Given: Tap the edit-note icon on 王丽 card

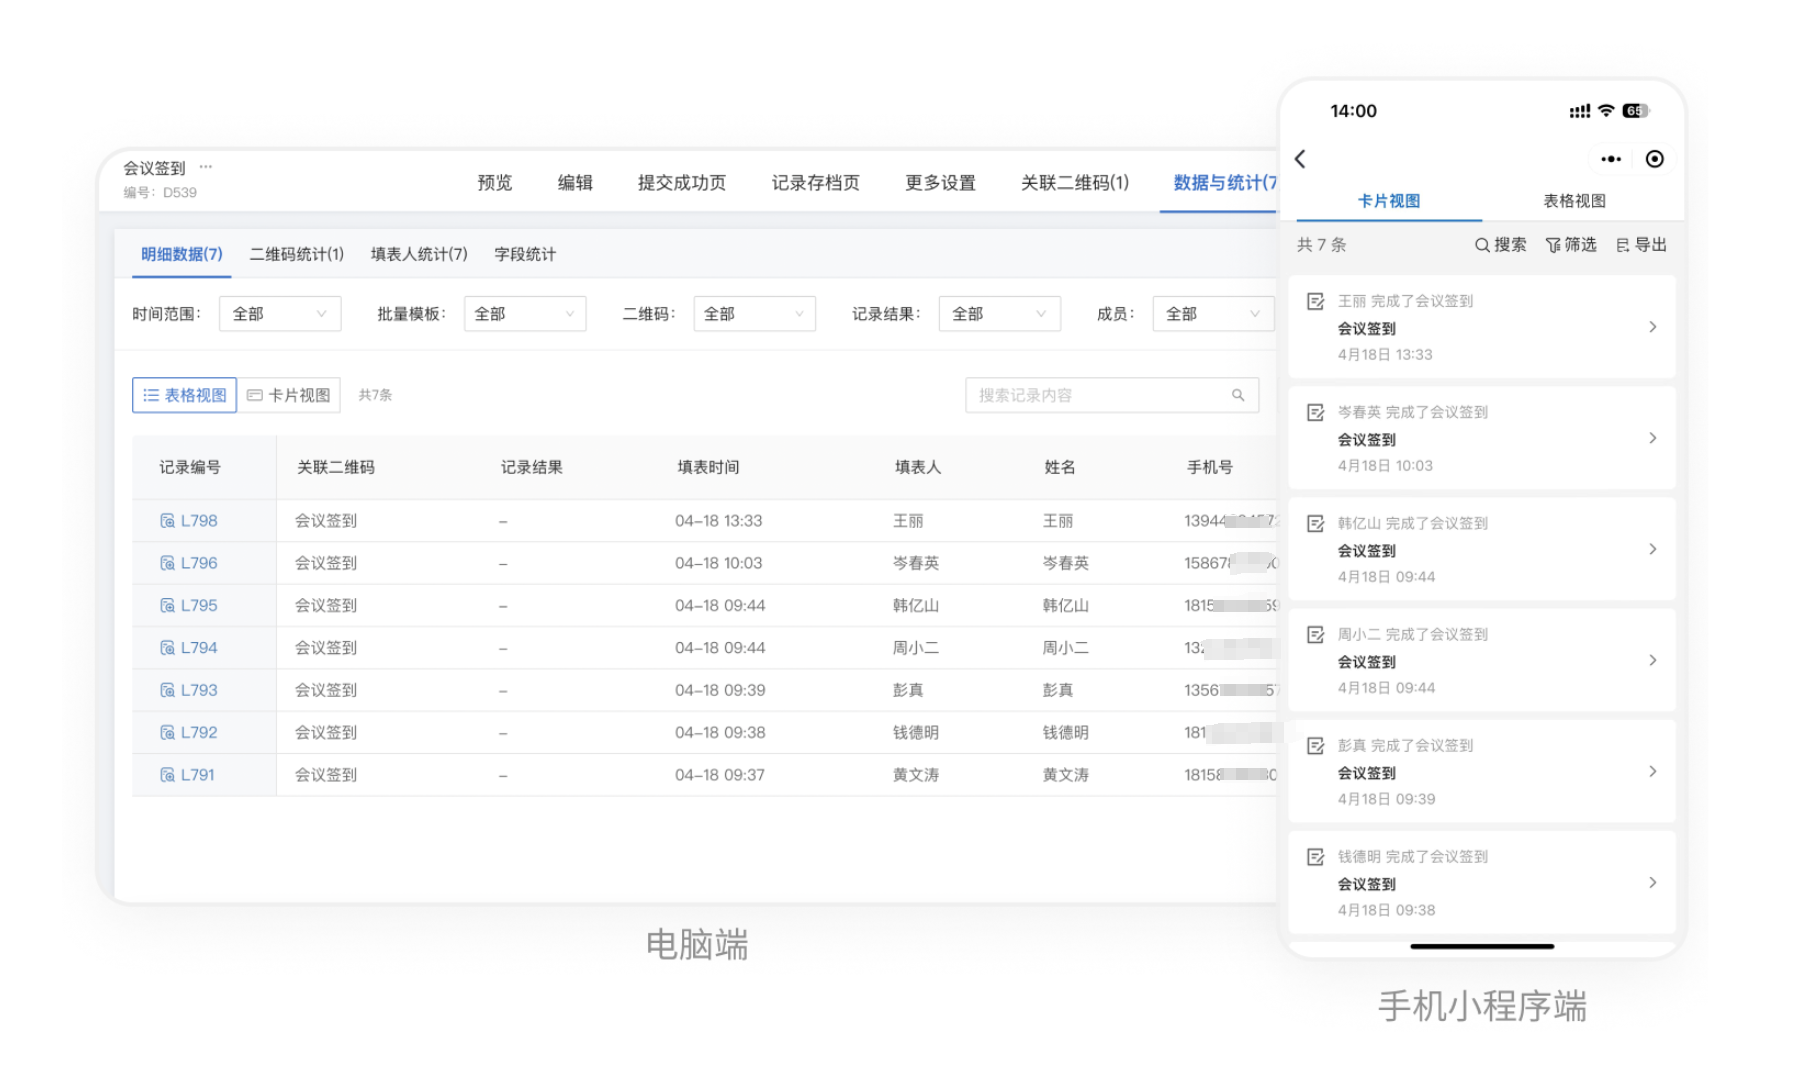Looking at the screenshot, I should click(1316, 301).
